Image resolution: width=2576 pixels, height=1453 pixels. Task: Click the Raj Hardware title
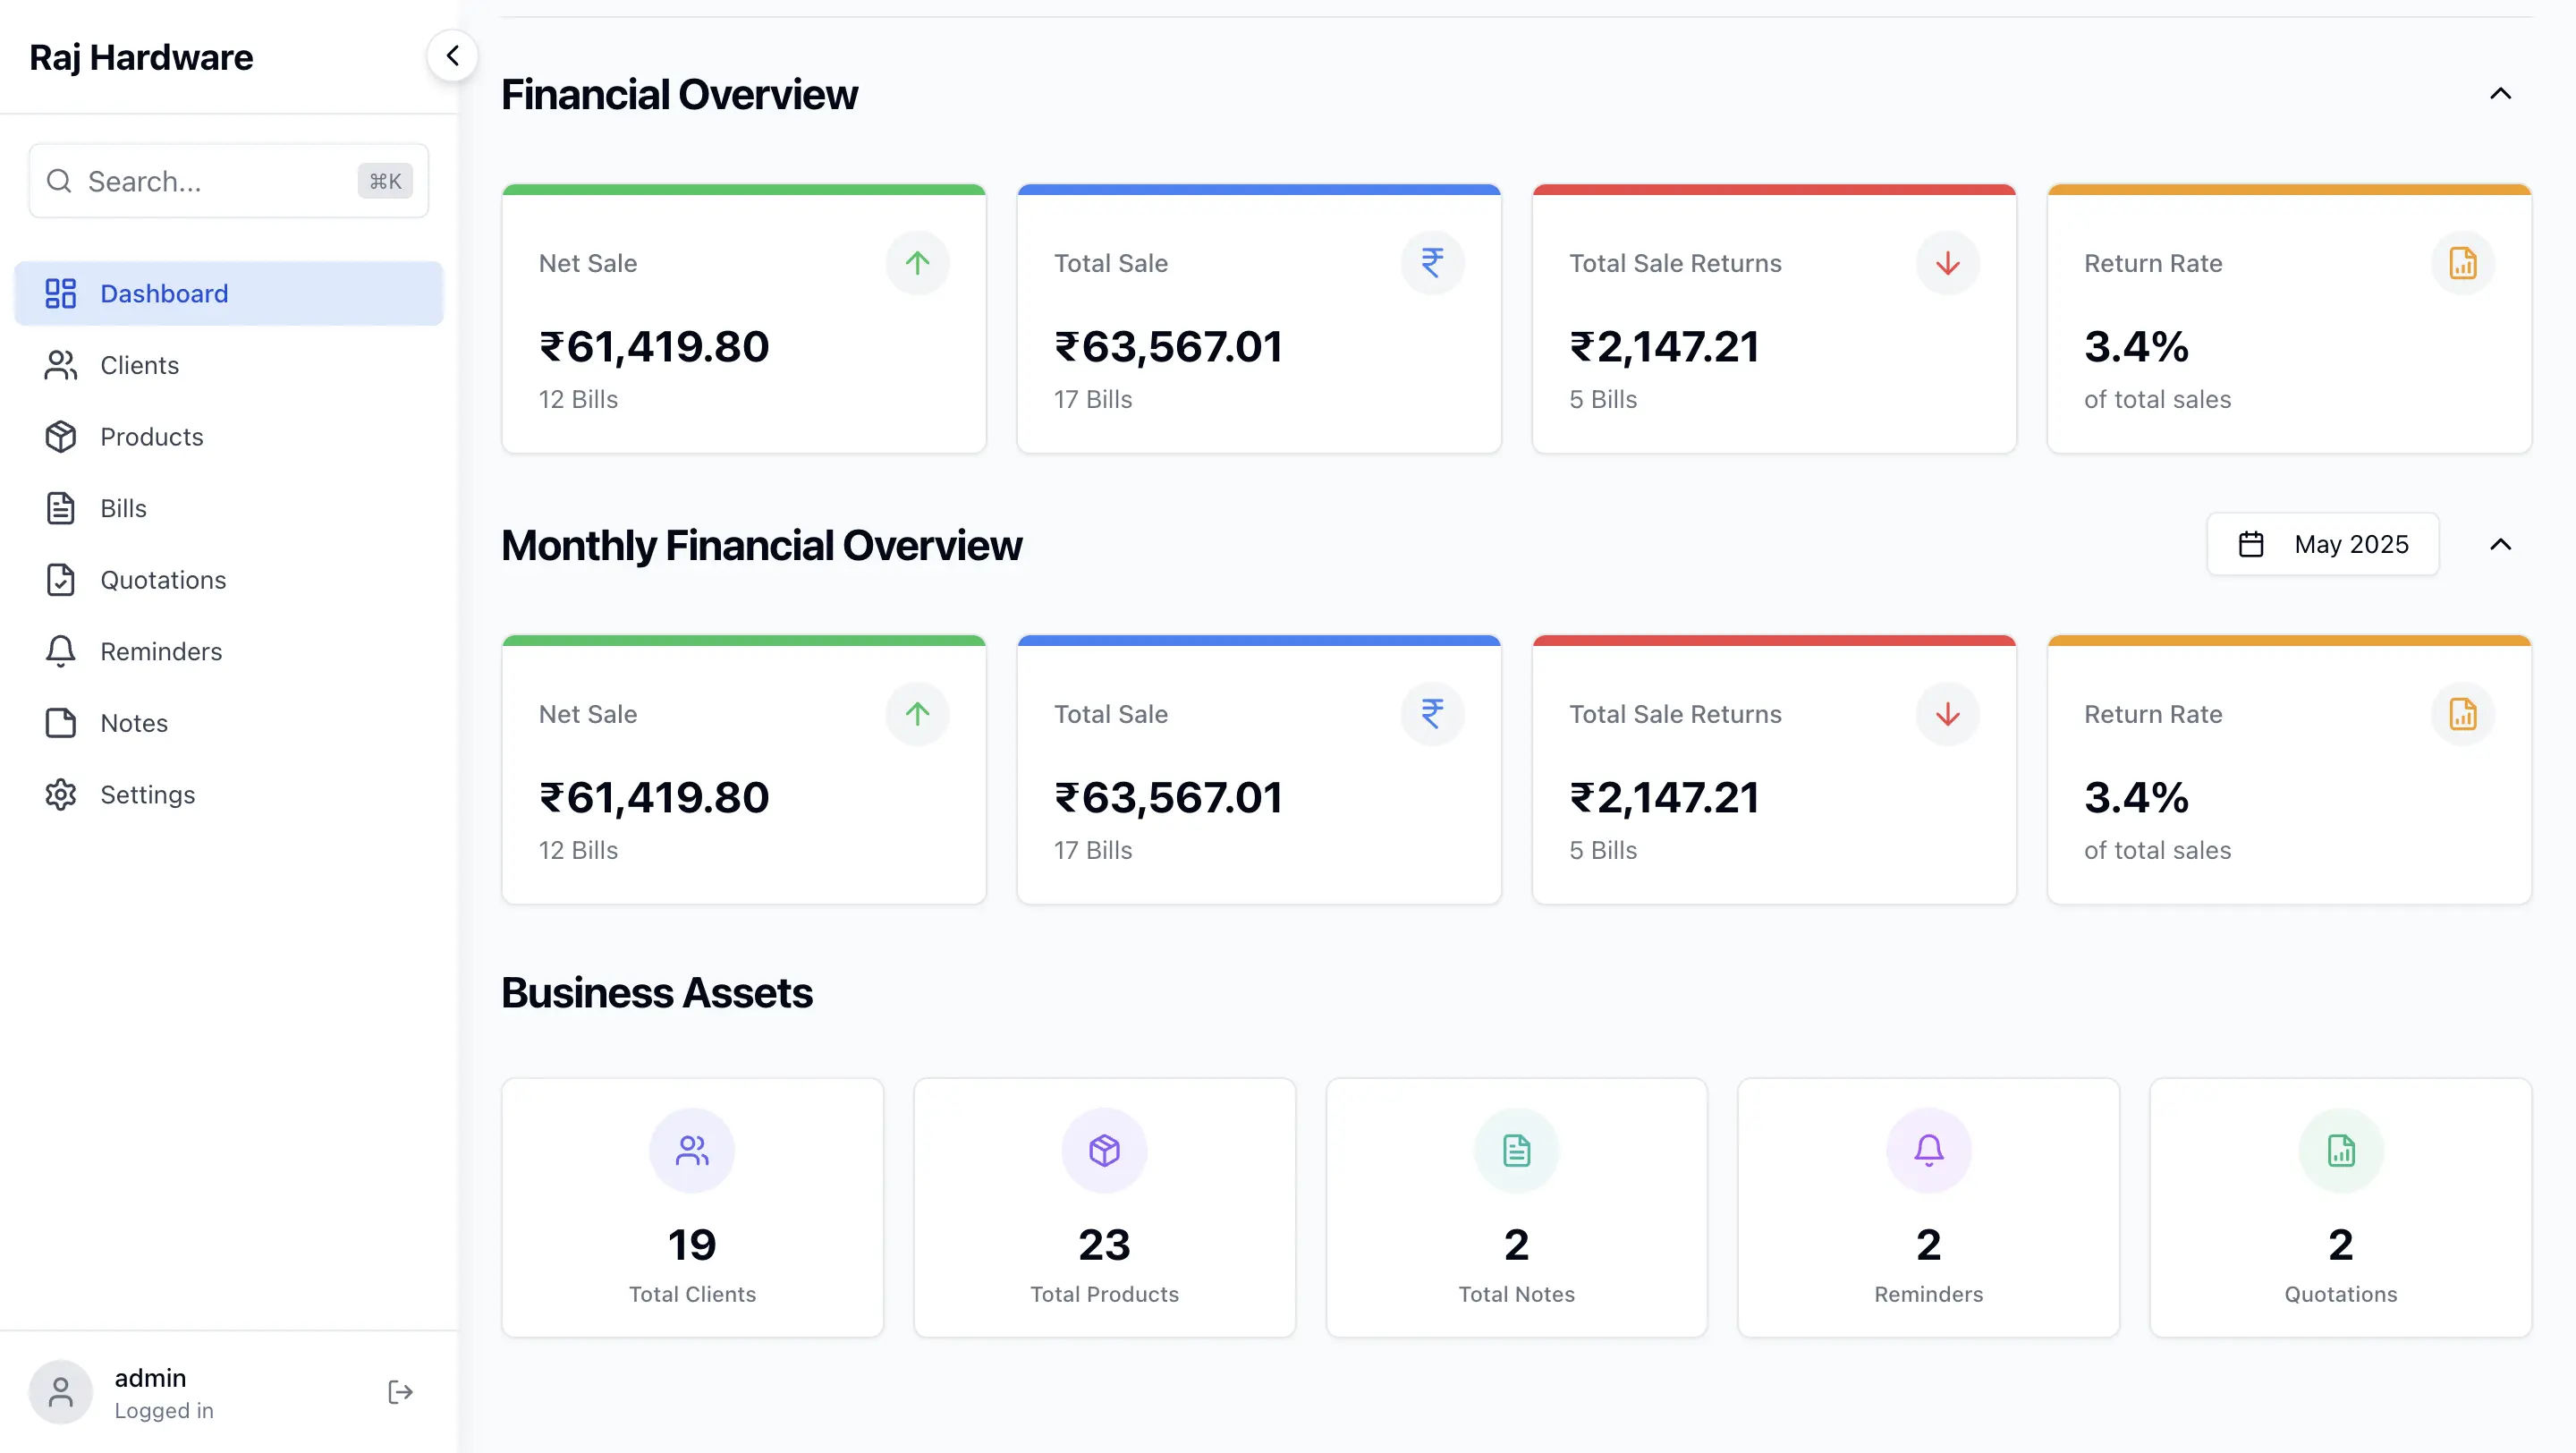[141, 57]
